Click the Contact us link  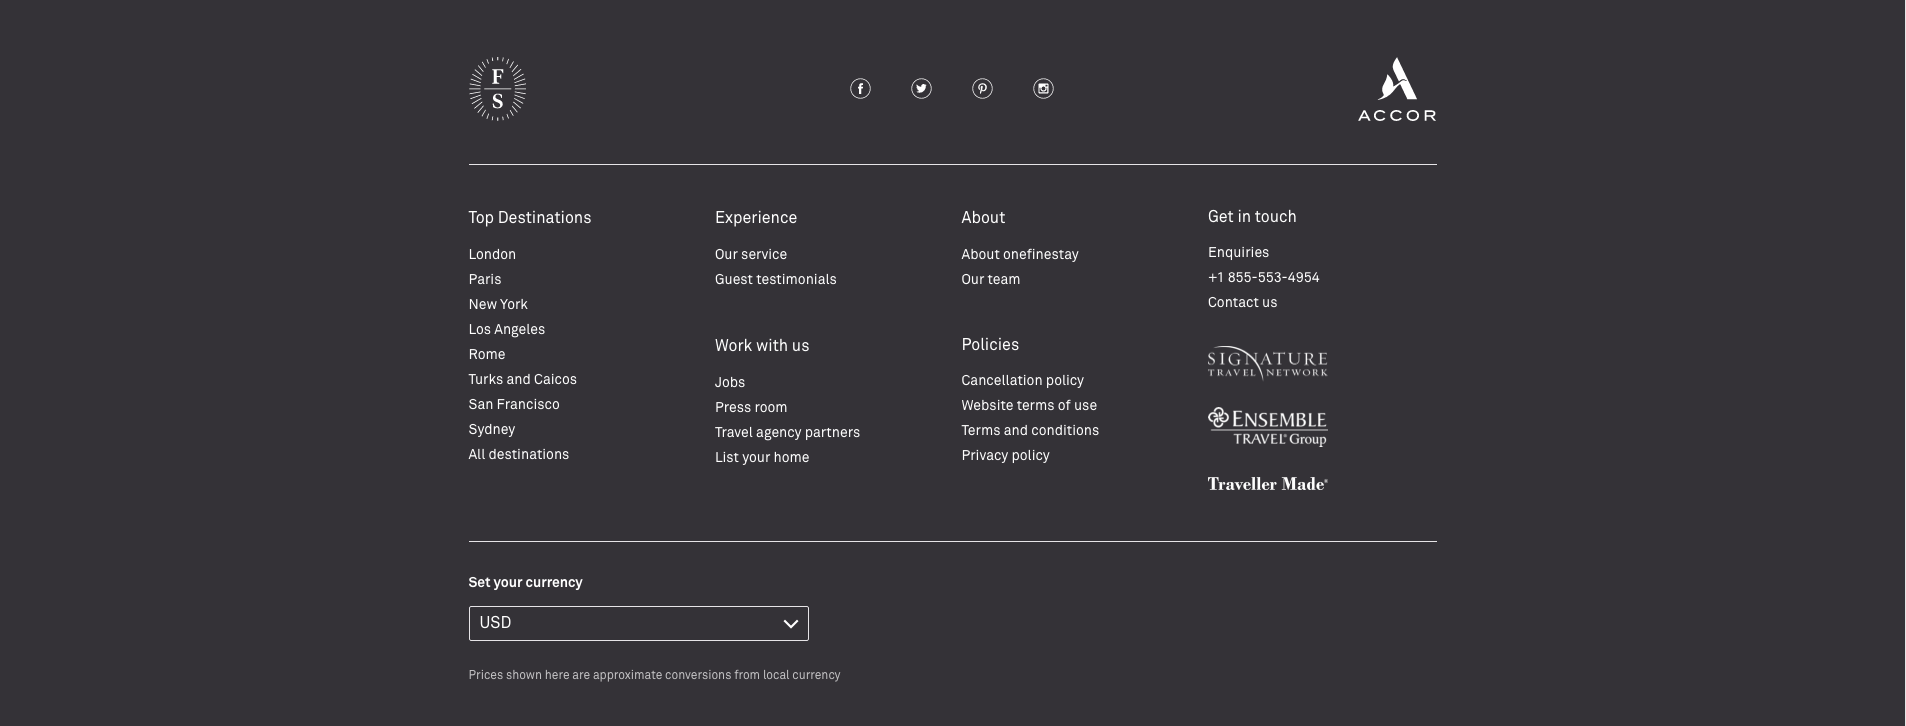point(1242,303)
